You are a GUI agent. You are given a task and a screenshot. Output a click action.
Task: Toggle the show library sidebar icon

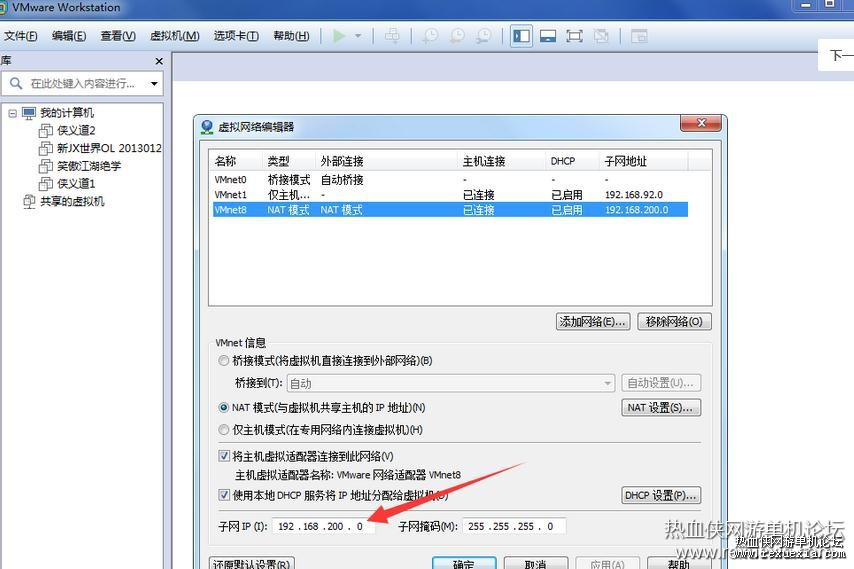[521, 36]
